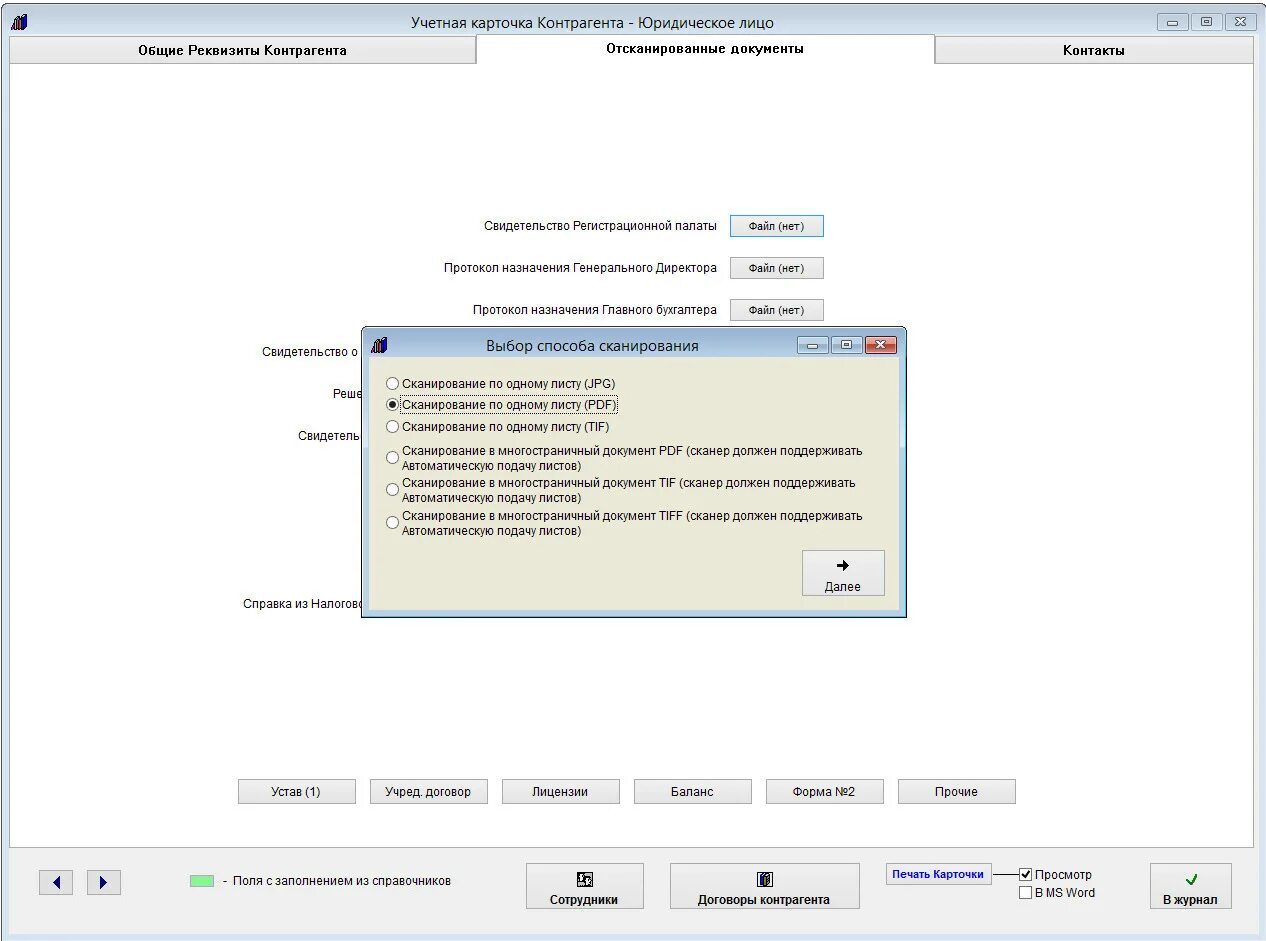Open the Лицензии documents
The image size is (1266, 941).
[x=560, y=792]
